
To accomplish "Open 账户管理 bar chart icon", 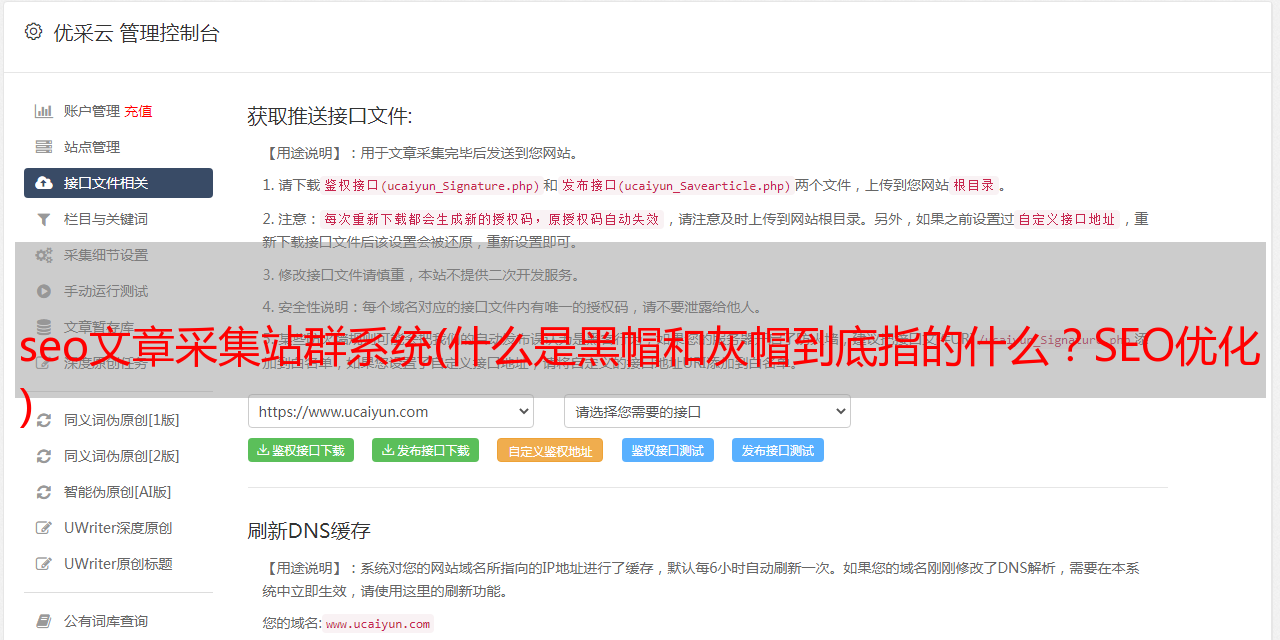I will point(44,111).
